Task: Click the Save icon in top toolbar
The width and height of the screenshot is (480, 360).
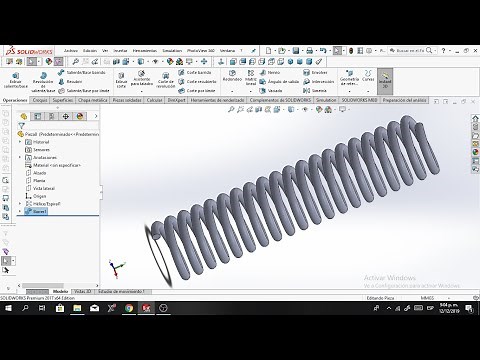Action: (x=296, y=51)
